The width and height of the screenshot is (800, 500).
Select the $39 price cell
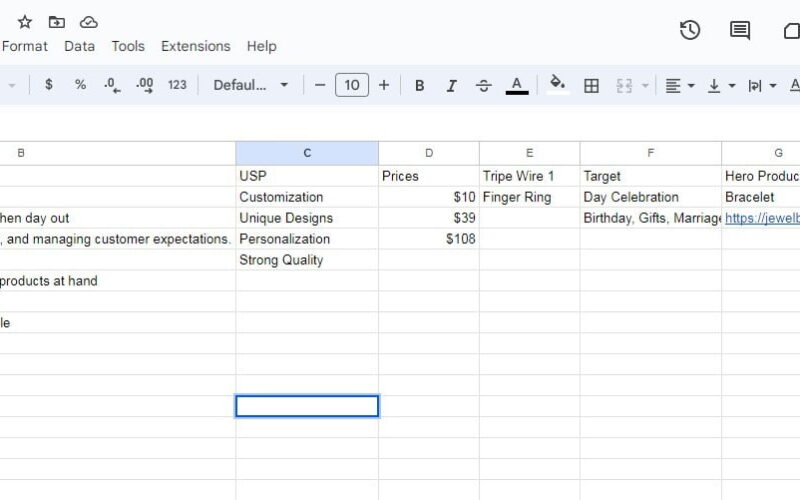(429, 218)
